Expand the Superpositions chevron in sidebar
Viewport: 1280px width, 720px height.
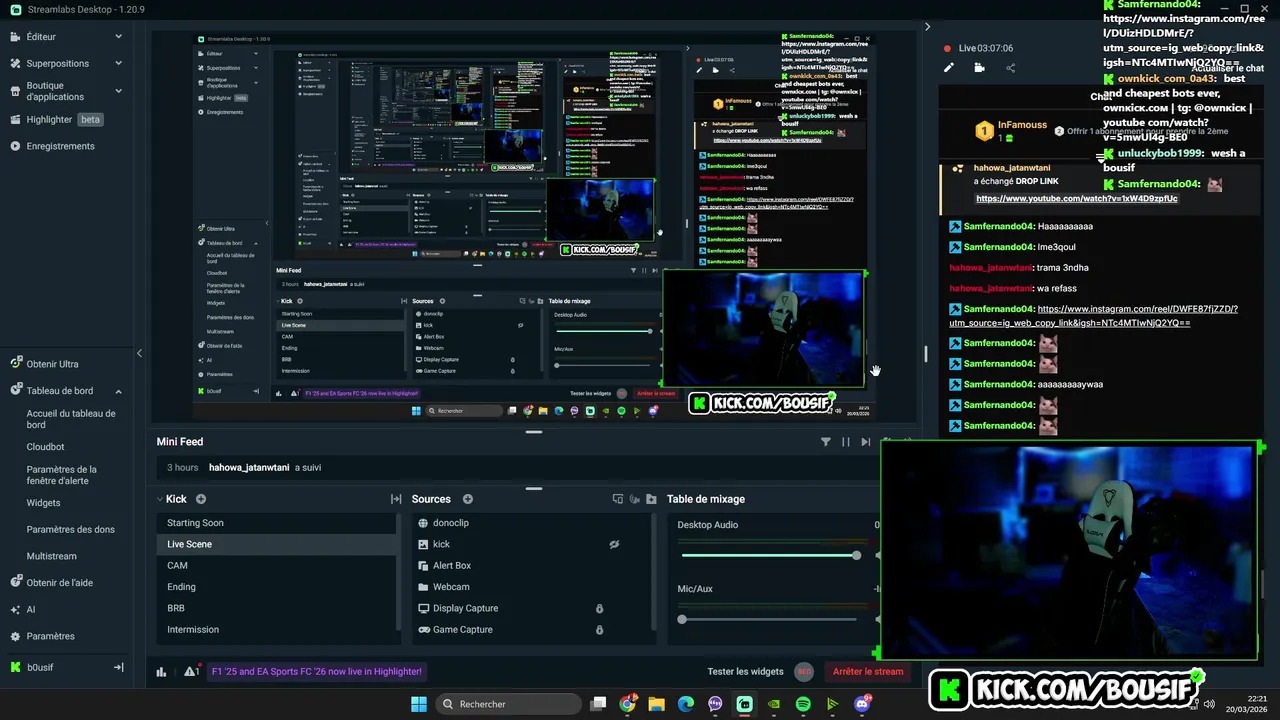click(118, 63)
